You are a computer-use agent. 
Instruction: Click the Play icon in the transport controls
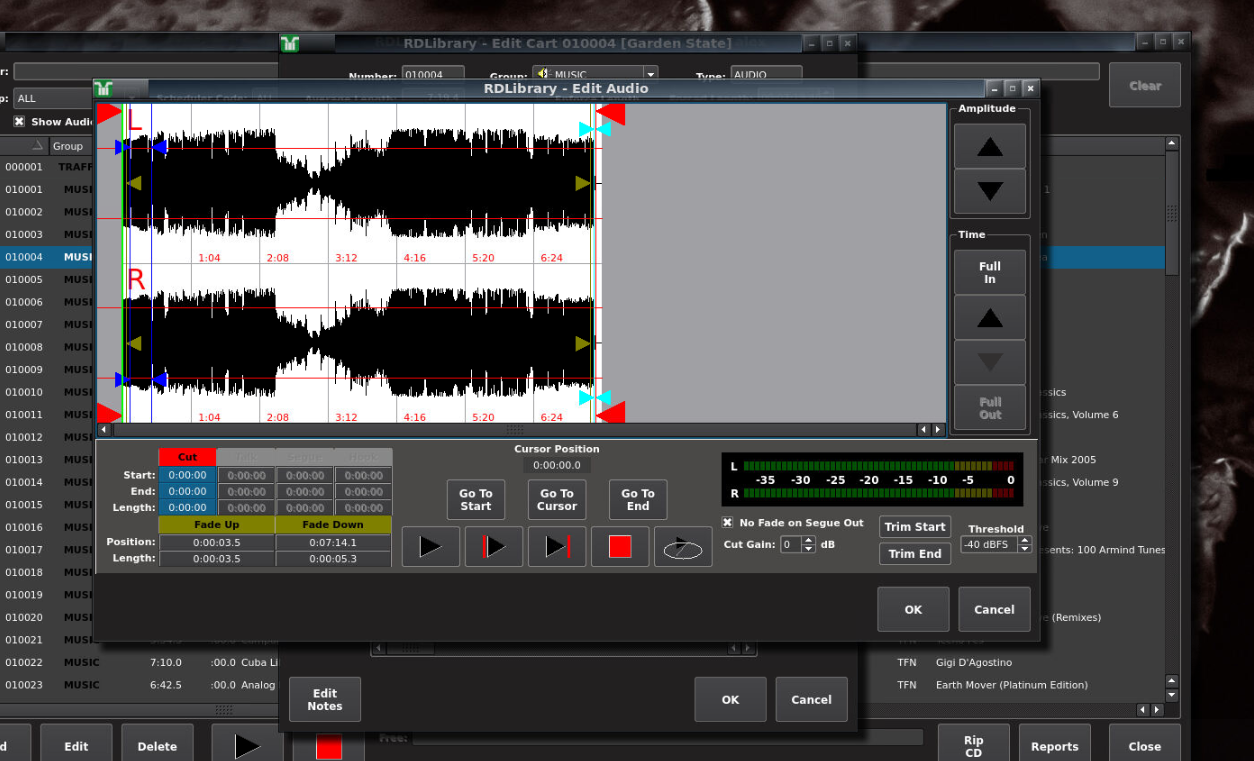430,546
